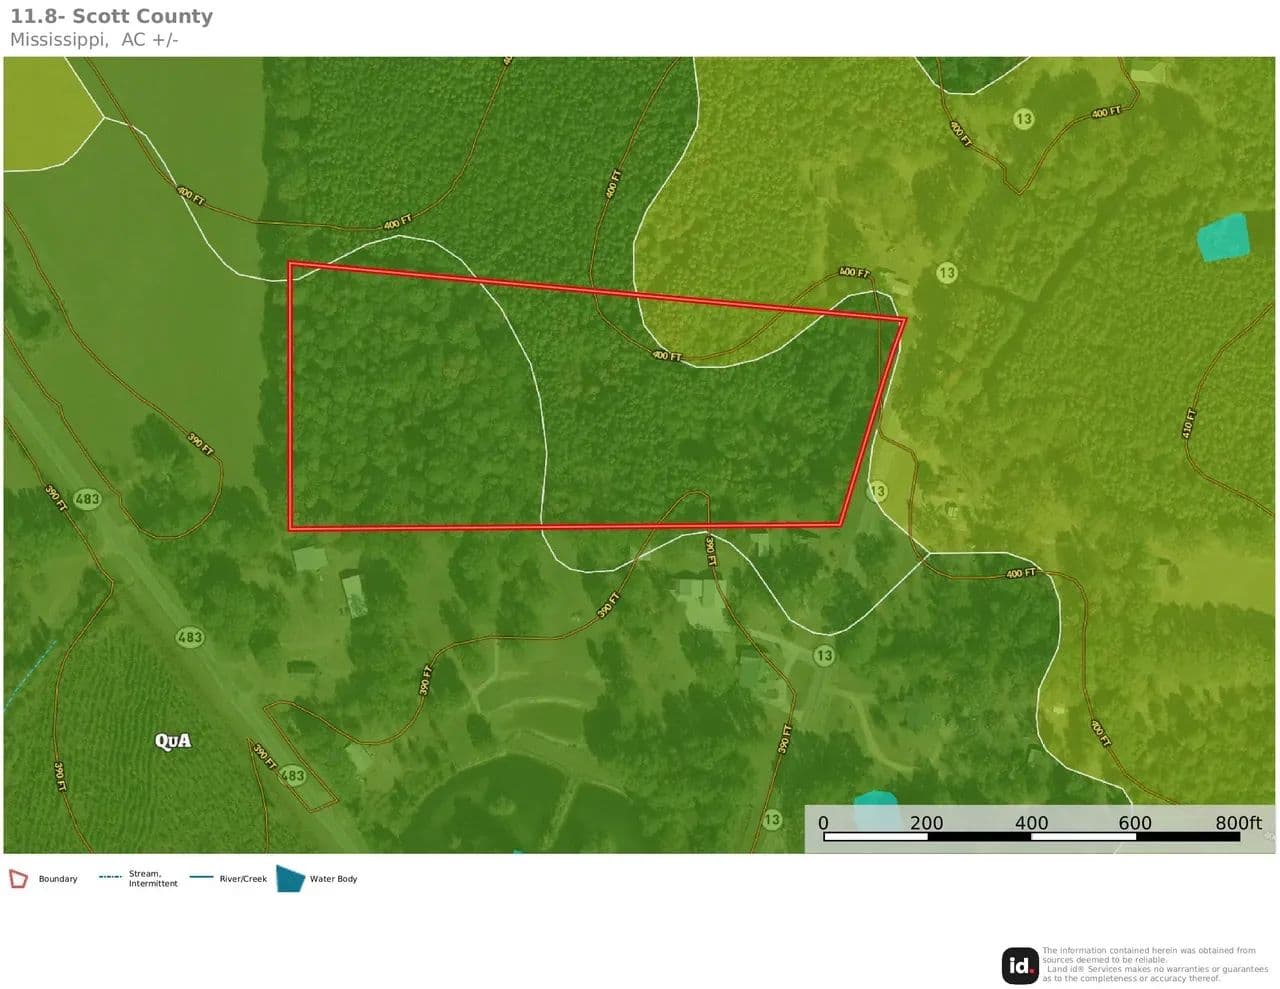The image size is (1280, 989).
Task: Select the route 13 marker beside the parcel's east edge
Action: (x=877, y=491)
